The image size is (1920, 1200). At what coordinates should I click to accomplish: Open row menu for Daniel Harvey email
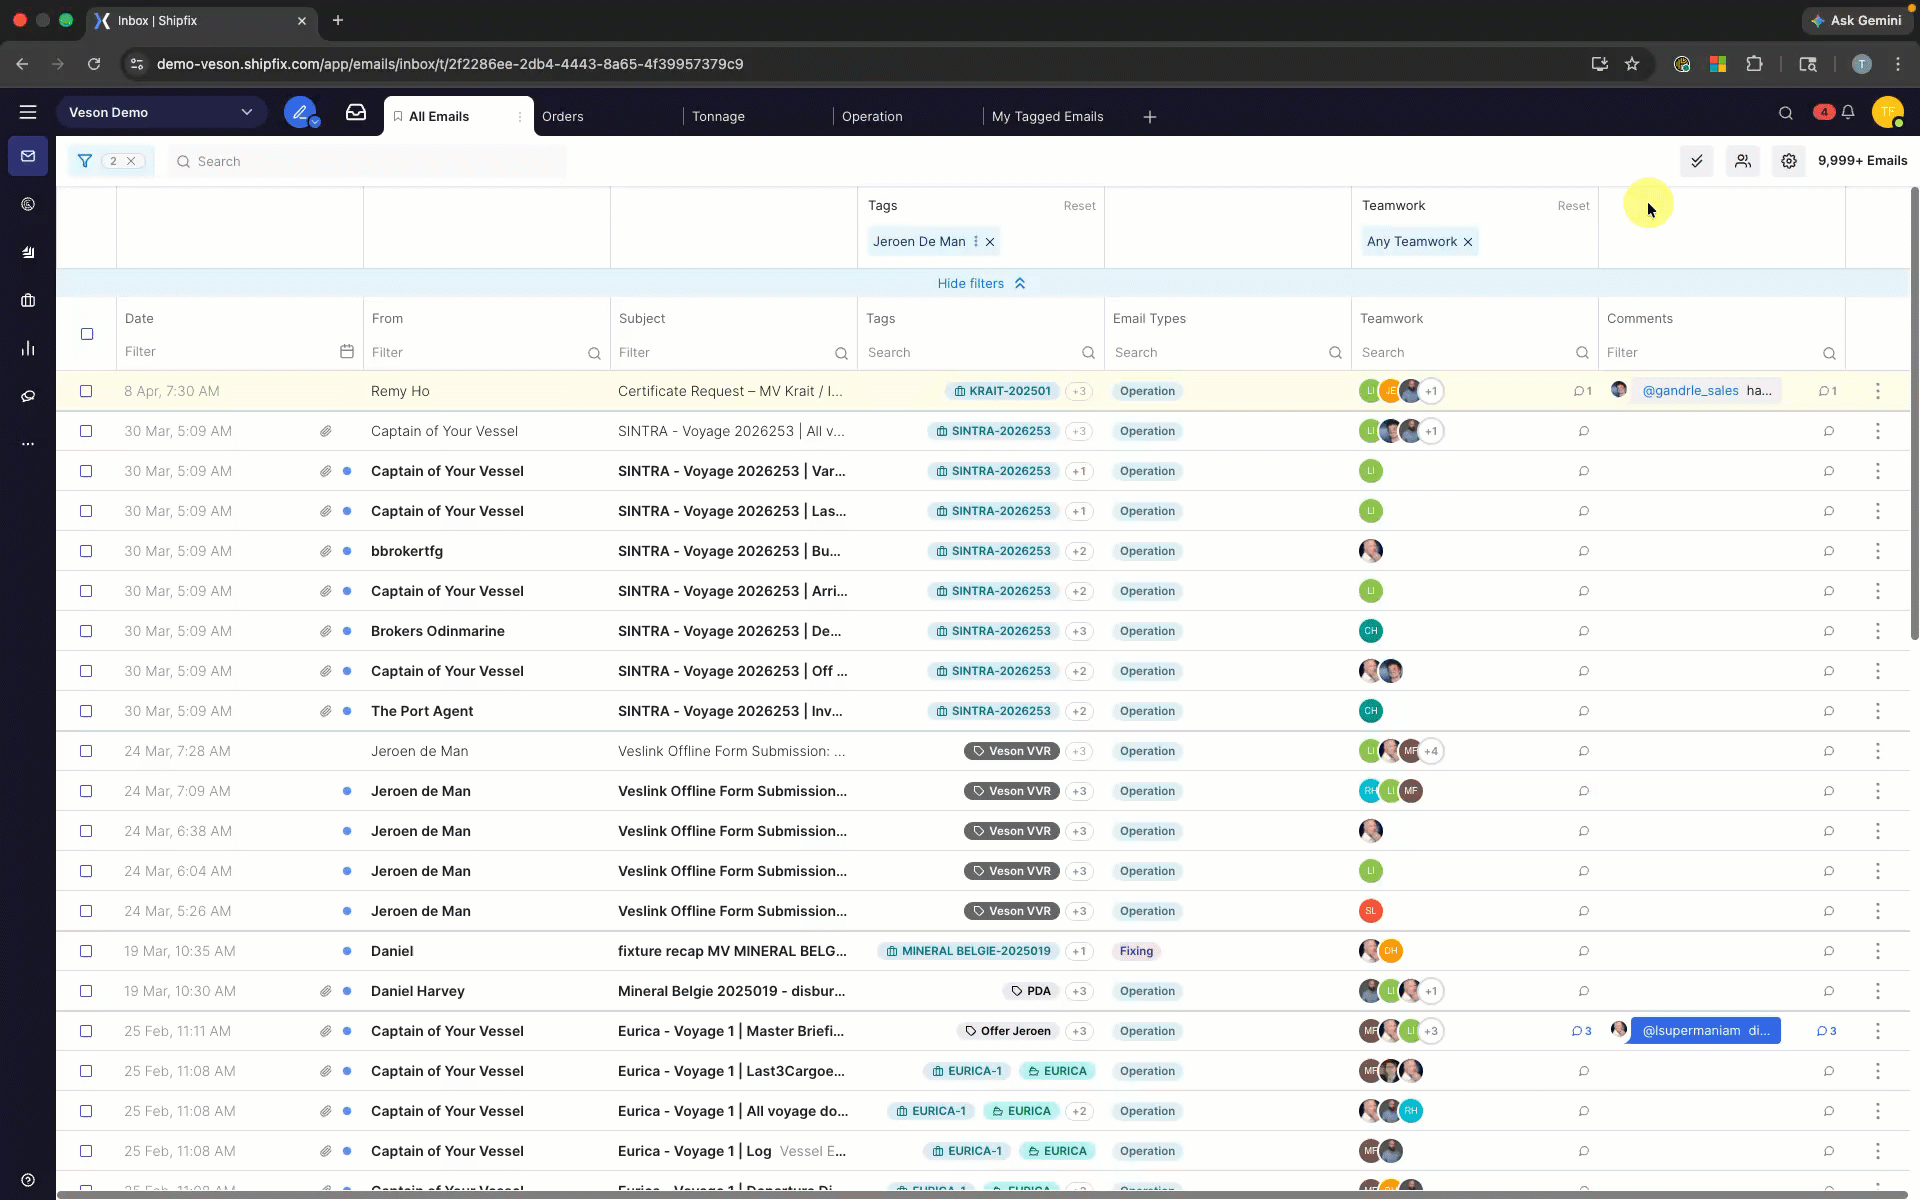(x=1878, y=991)
